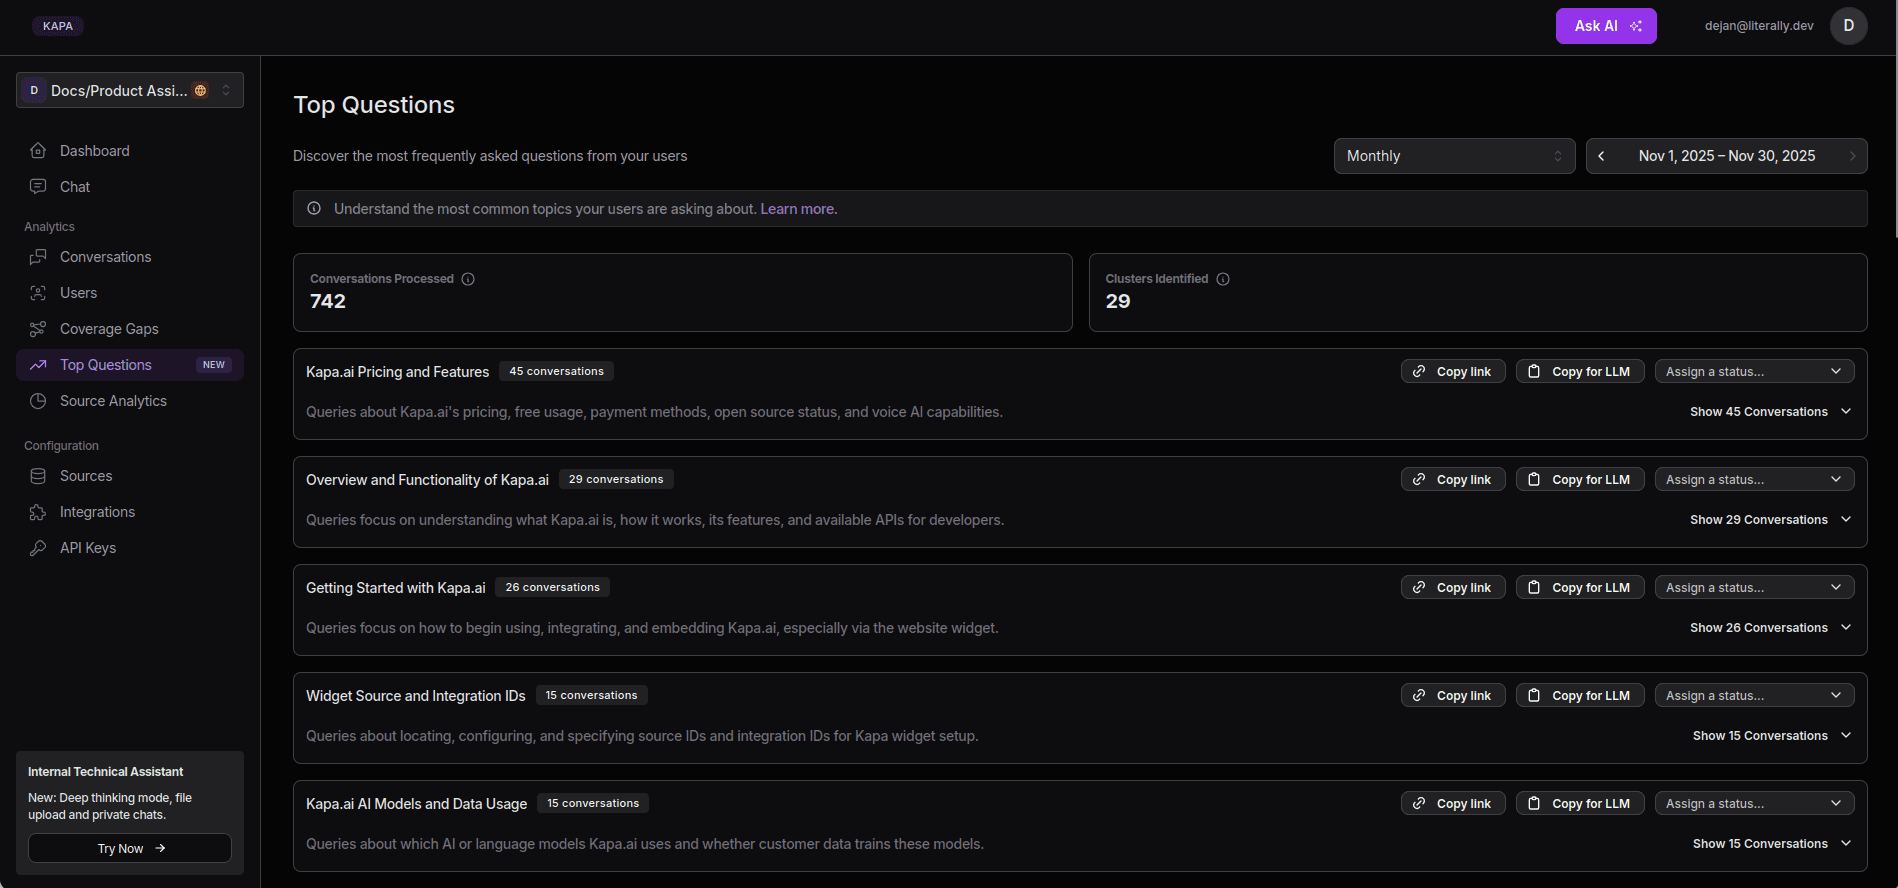Click the 742 conversations processed value
Image resolution: width=1898 pixels, height=888 pixels.
[328, 301]
